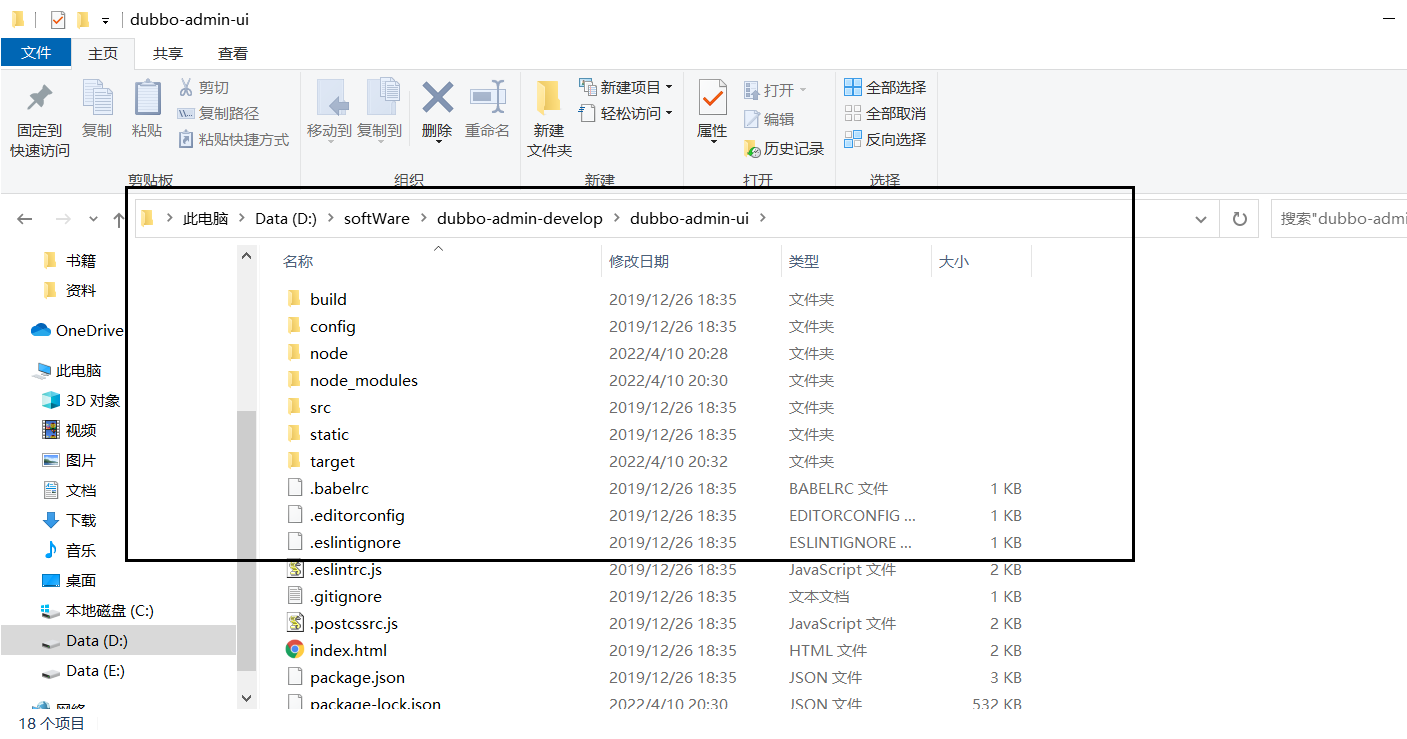This screenshot has width=1407, height=739.
Task: Switch to the 主页 (Home) tab
Action: [x=103, y=54]
